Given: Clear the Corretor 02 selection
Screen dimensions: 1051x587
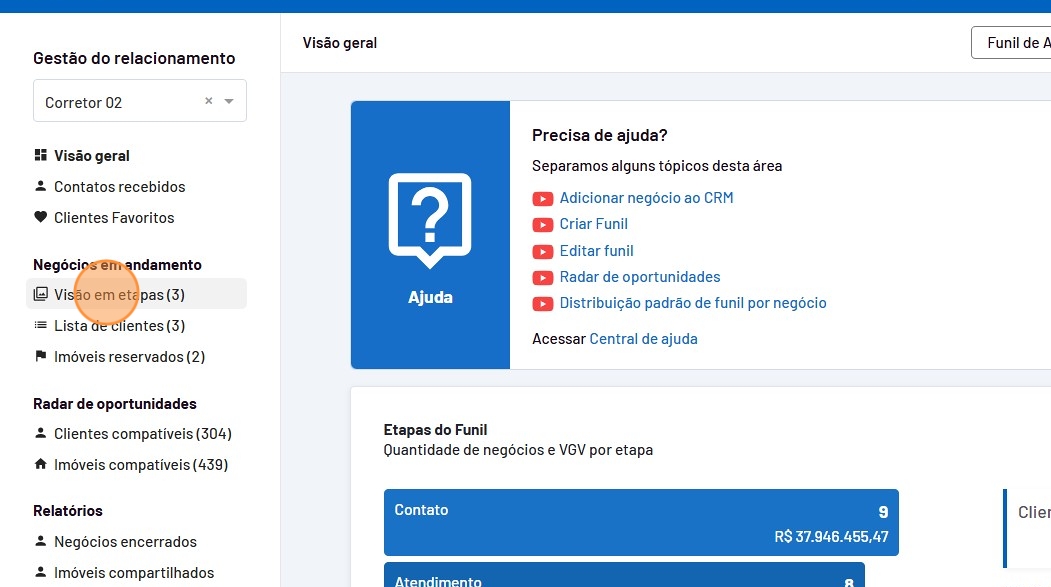Looking at the screenshot, I should coord(209,101).
